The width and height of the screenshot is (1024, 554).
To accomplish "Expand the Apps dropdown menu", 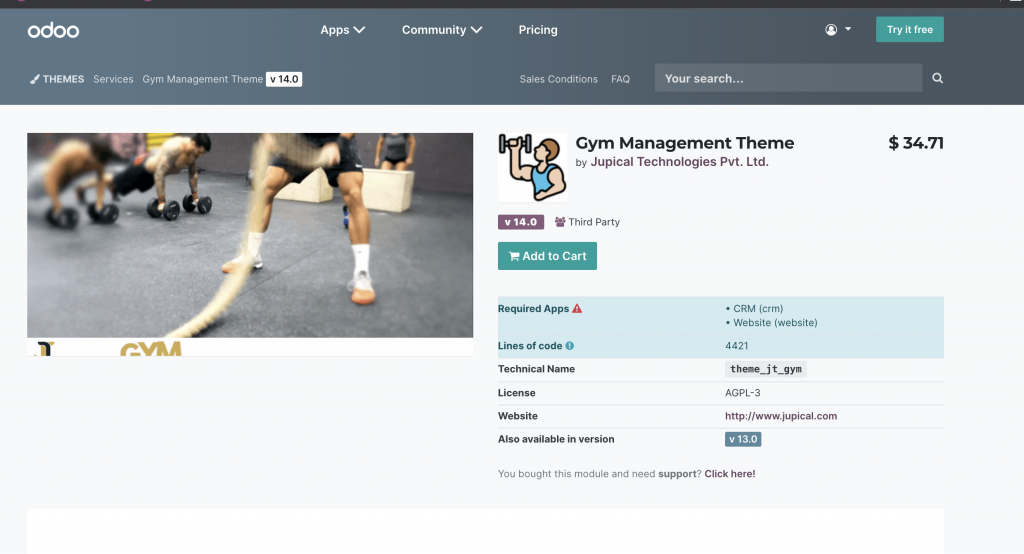I will 342,30.
